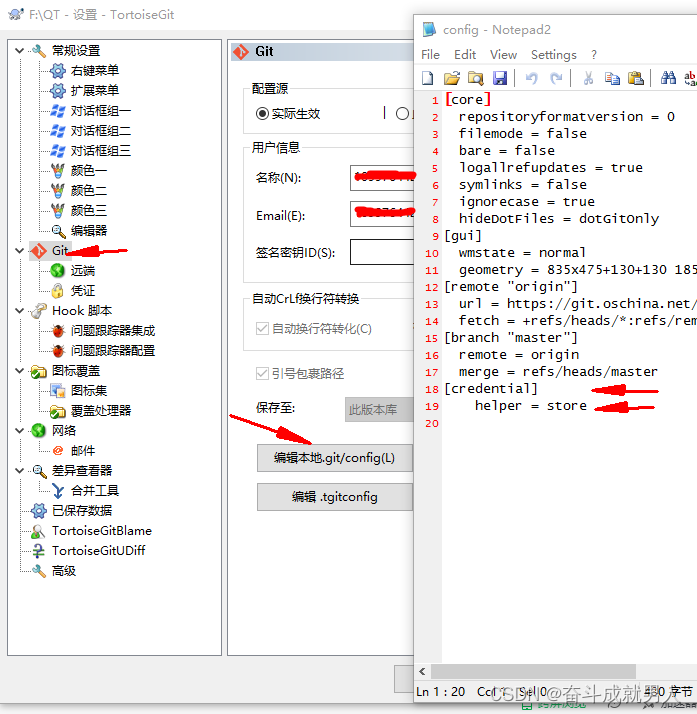Click the Browse/find file icon in Notepad2
This screenshot has width=697, height=714.
pos(475,78)
